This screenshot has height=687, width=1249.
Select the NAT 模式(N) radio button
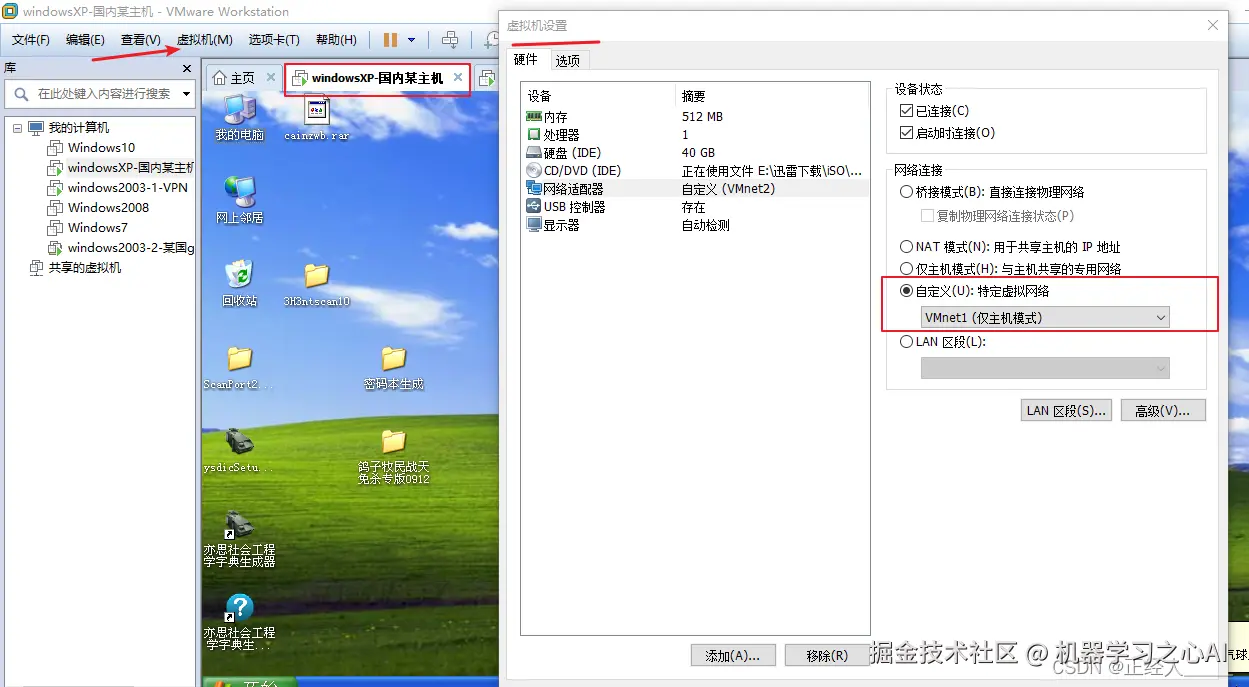coord(906,247)
